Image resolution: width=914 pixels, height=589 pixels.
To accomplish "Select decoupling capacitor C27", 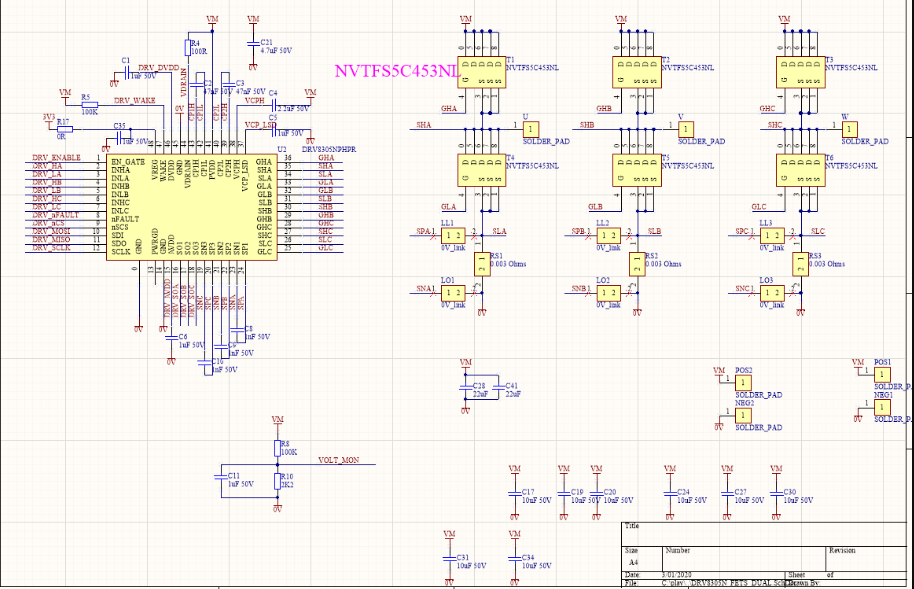I will click(x=726, y=493).
